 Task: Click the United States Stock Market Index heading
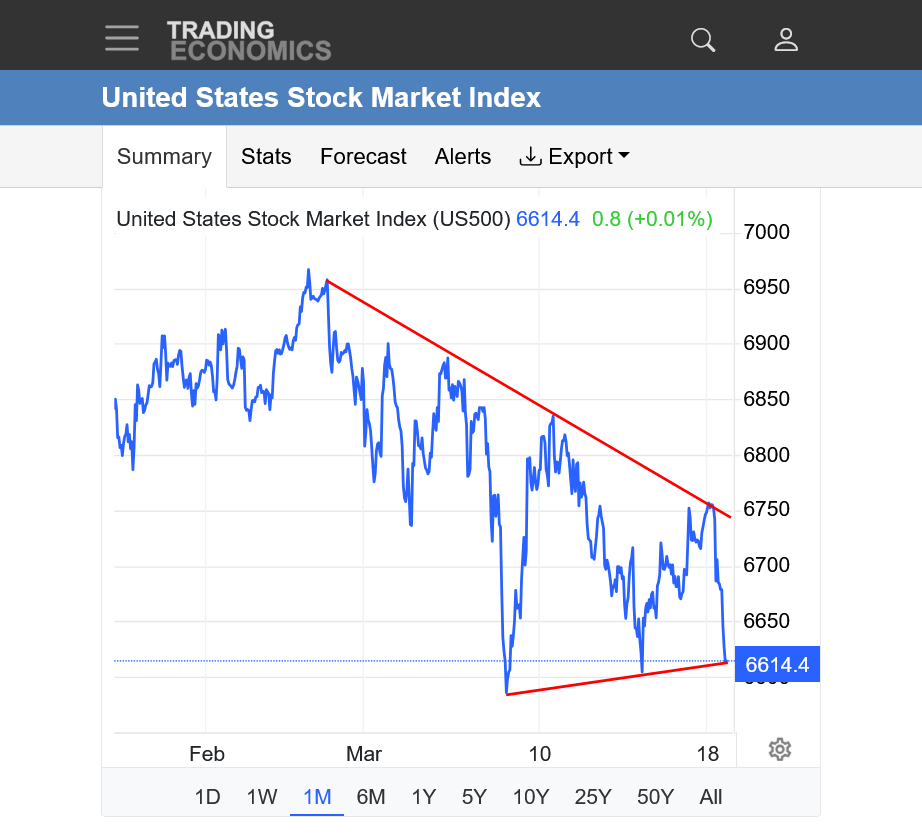pyautogui.click(x=321, y=98)
